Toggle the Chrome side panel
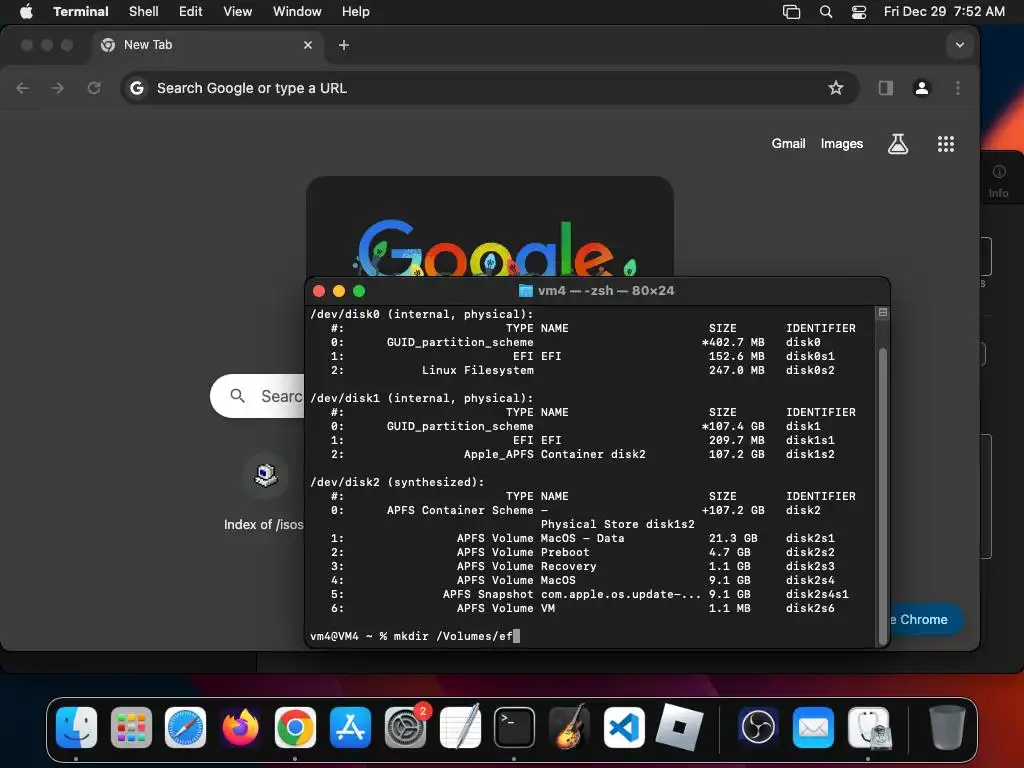This screenshot has width=1024, height=768. [886, 88]
